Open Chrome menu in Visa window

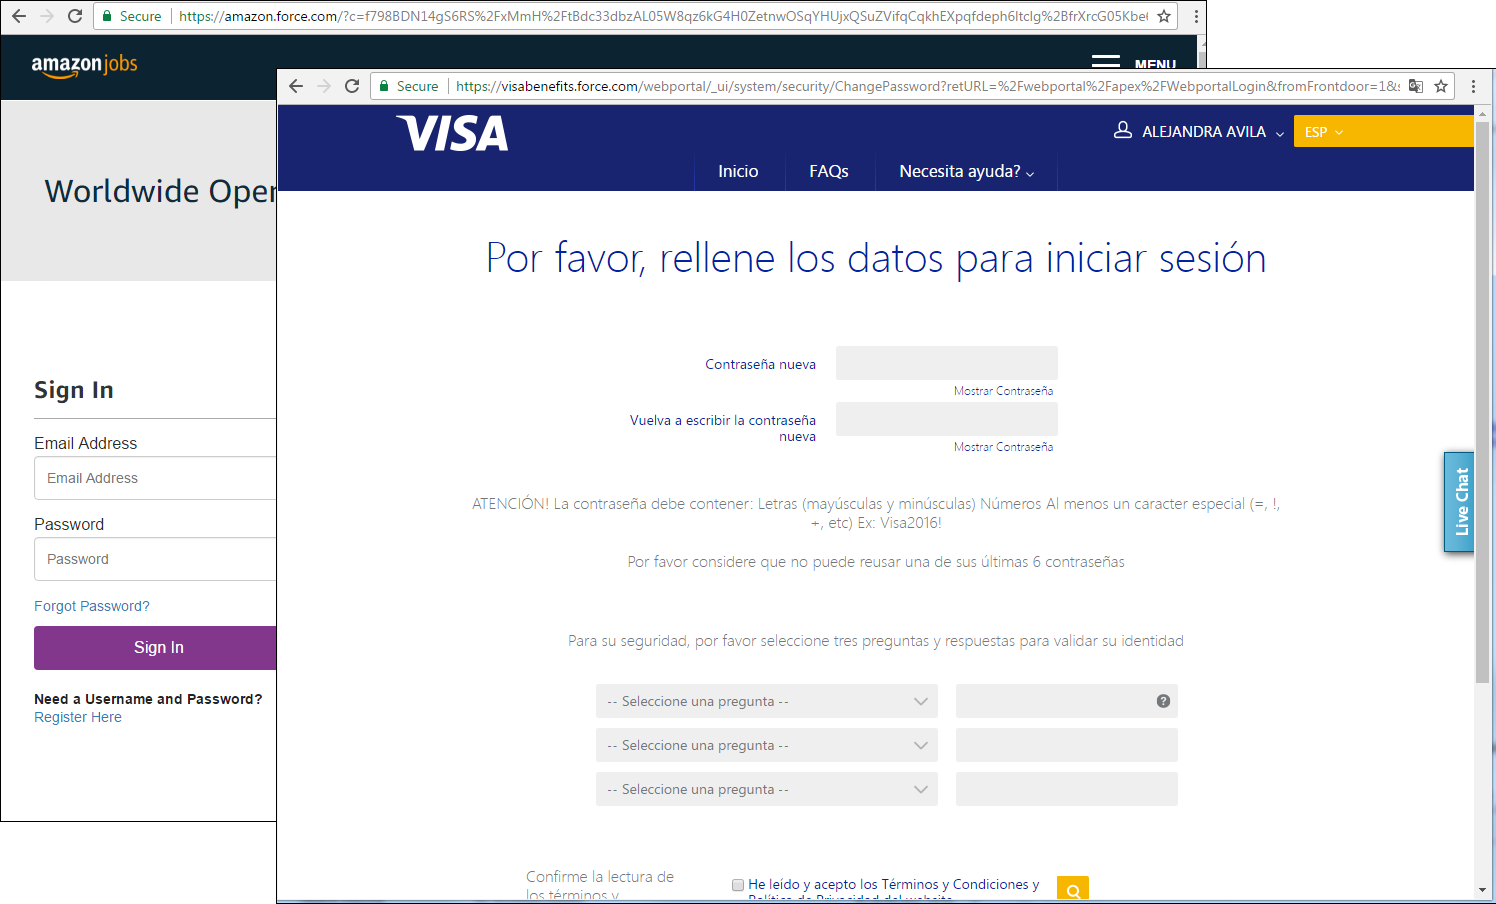click(1473, 86)
